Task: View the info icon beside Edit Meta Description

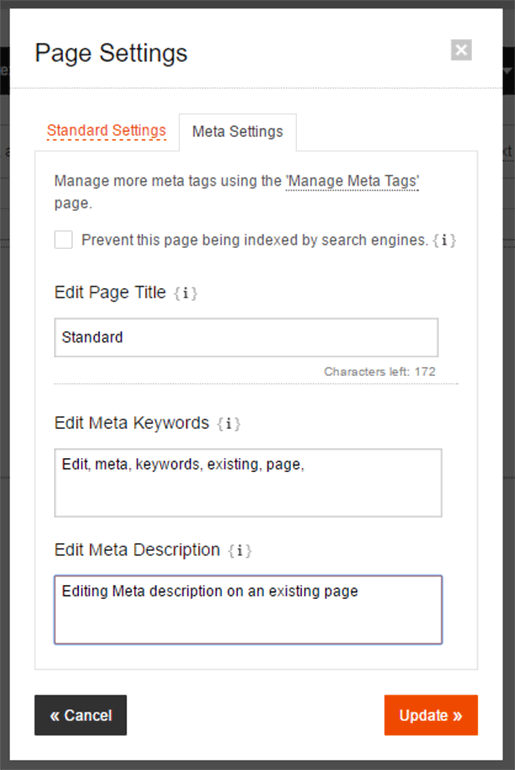Action: pyautogui.click(x=240, y=550)
